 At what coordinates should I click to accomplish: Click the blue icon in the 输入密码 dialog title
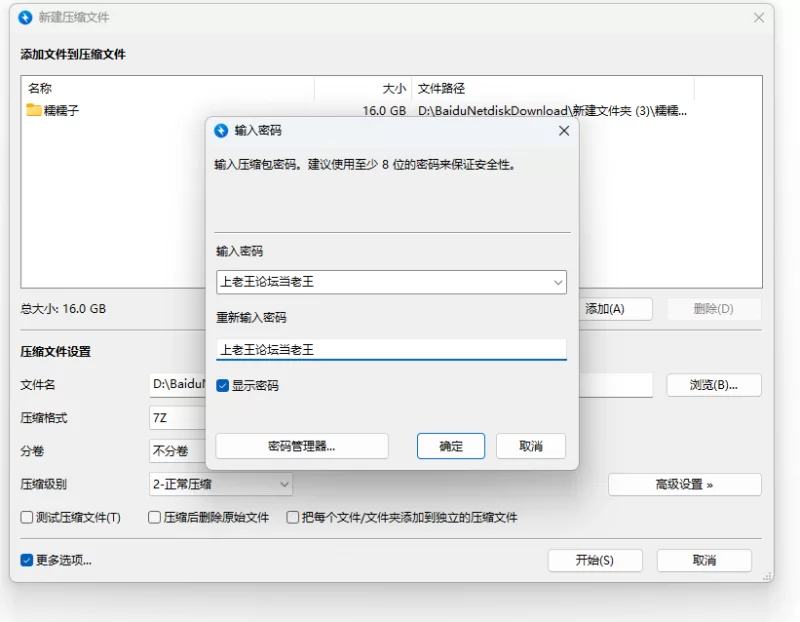[x=222, y=130]
